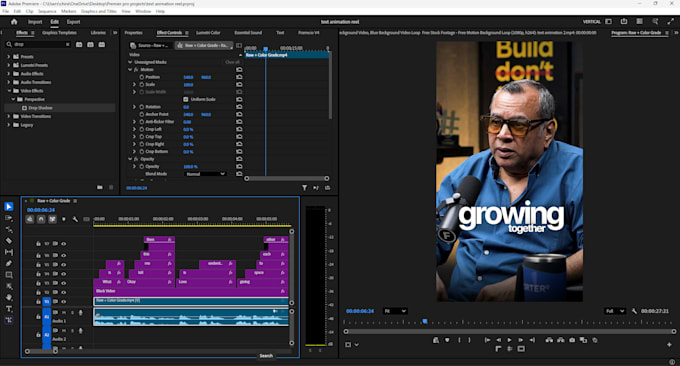Select the Razor tool

[x=9, y=241]
